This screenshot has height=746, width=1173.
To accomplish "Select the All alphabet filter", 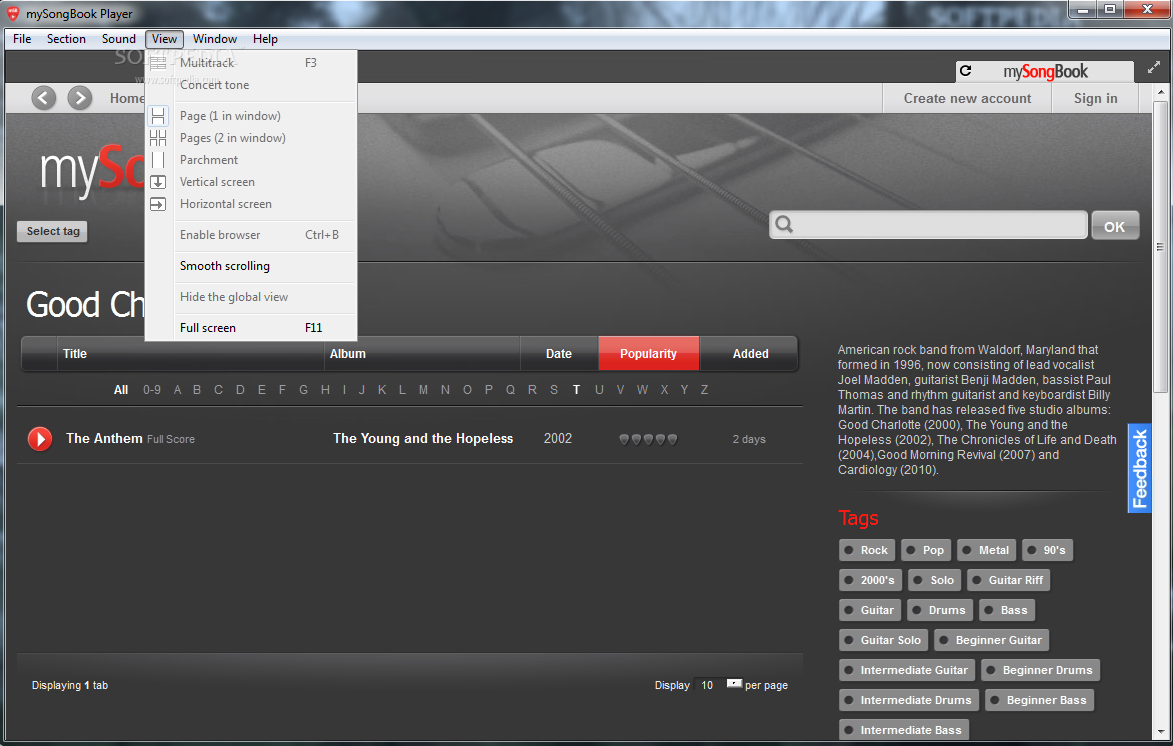I will coord(120,390).
